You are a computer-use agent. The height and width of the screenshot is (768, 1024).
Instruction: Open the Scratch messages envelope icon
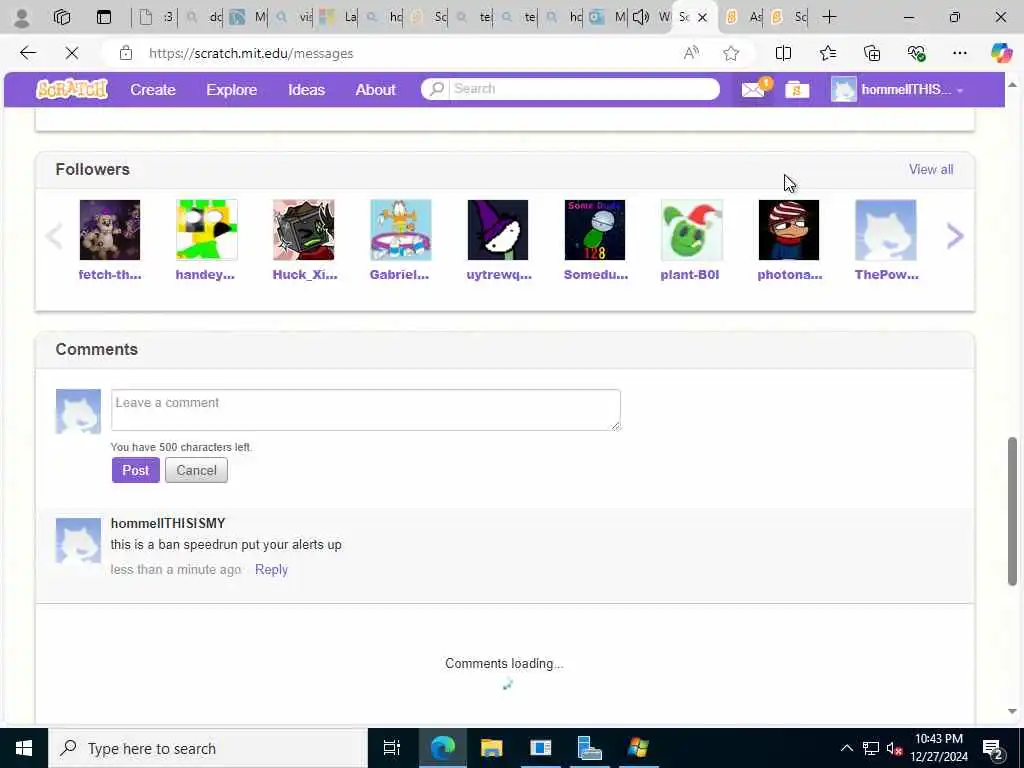coord(754,89)
